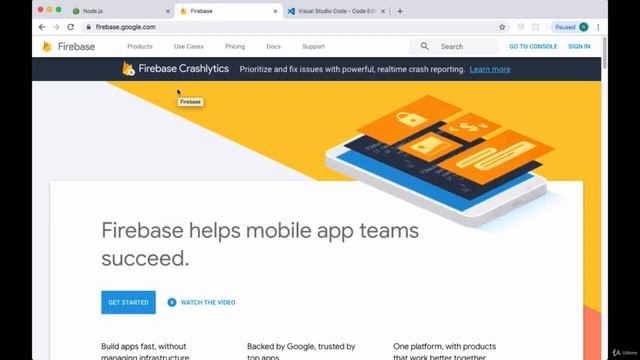Close the Node.js tab
This screenshot has width=640, height=360.
tap(167, 11)
